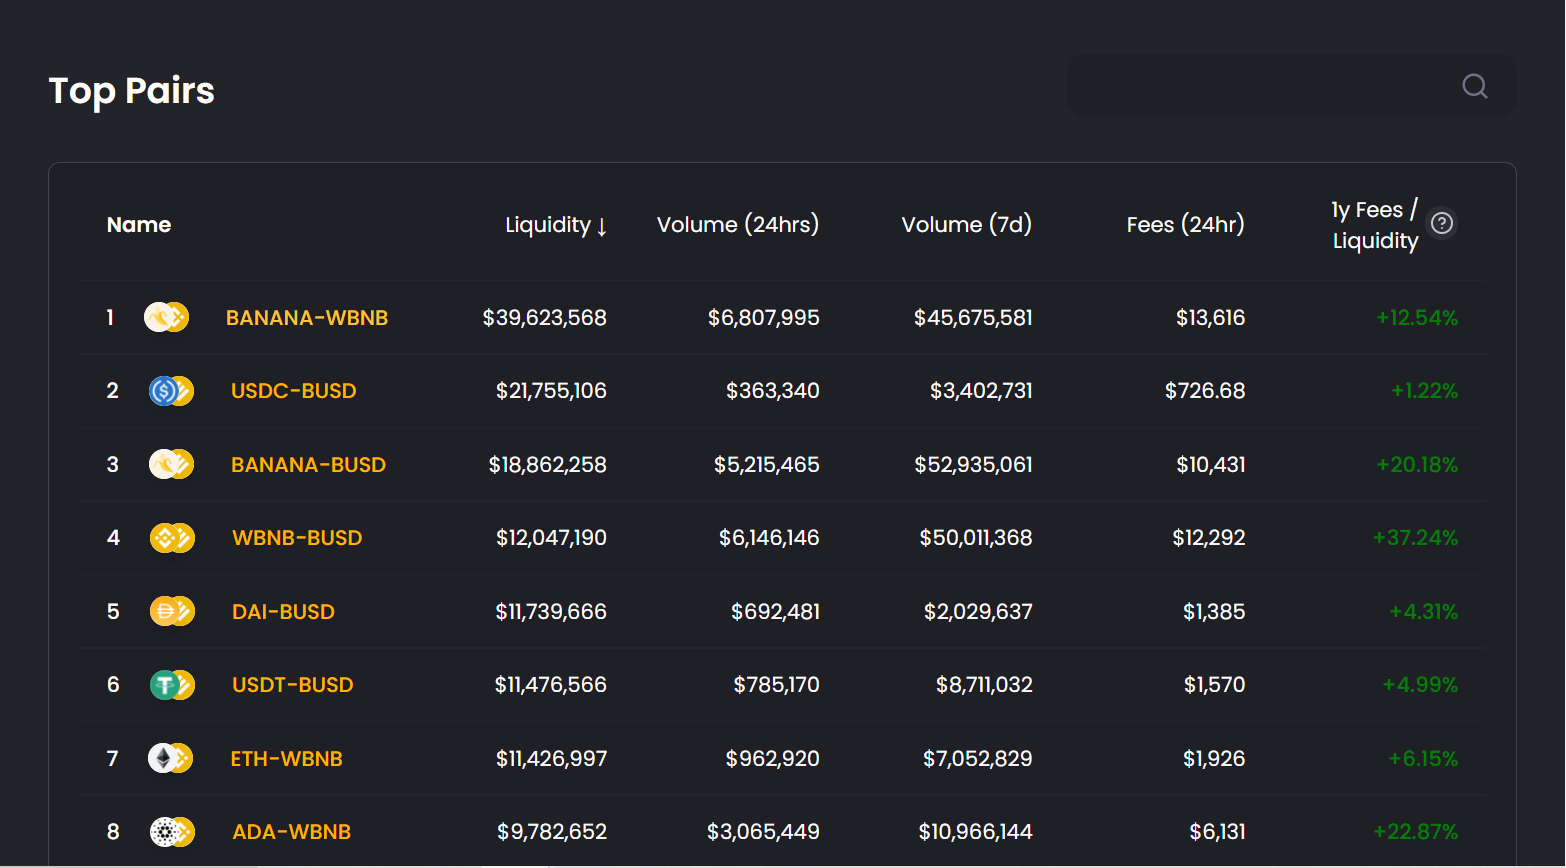Click the $2,029,637 7d volume value
The image size is (1566, 868).
click(978, 612)
